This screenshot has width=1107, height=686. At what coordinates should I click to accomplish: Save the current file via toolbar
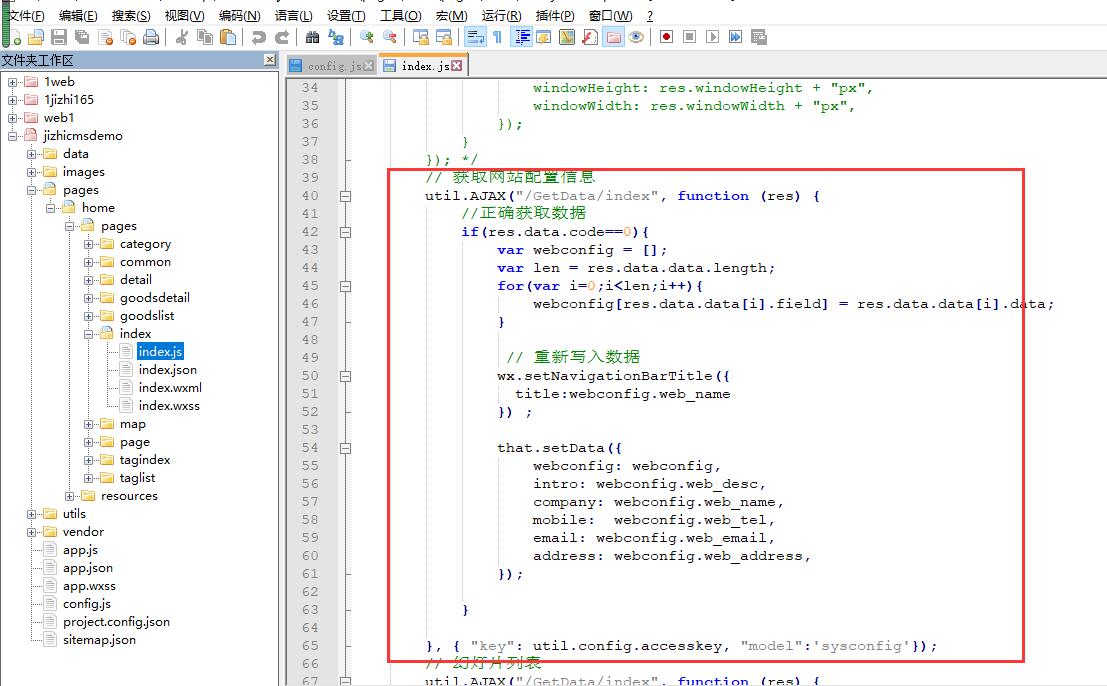(59, 37)
